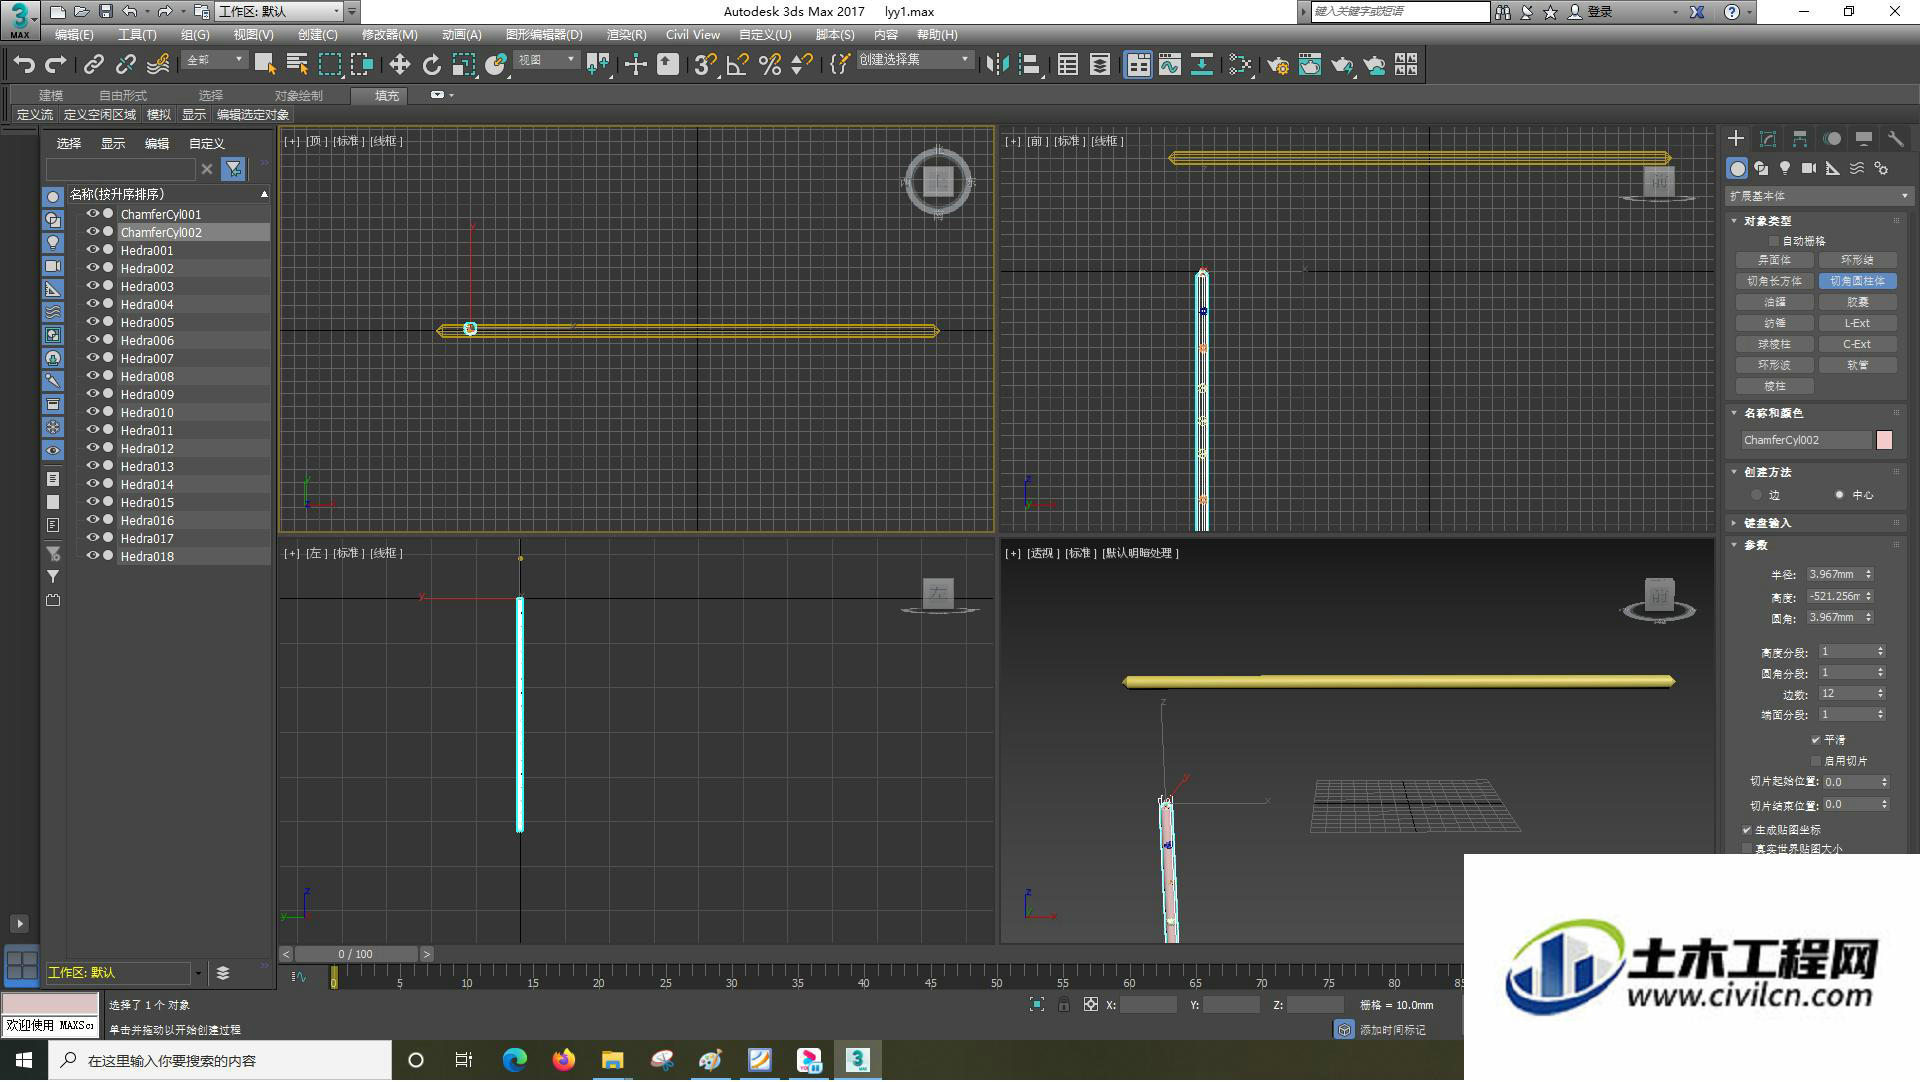Activate the Select and Move tool
This screenshot has width=1920, height=1082.
[x=399, y=65]
